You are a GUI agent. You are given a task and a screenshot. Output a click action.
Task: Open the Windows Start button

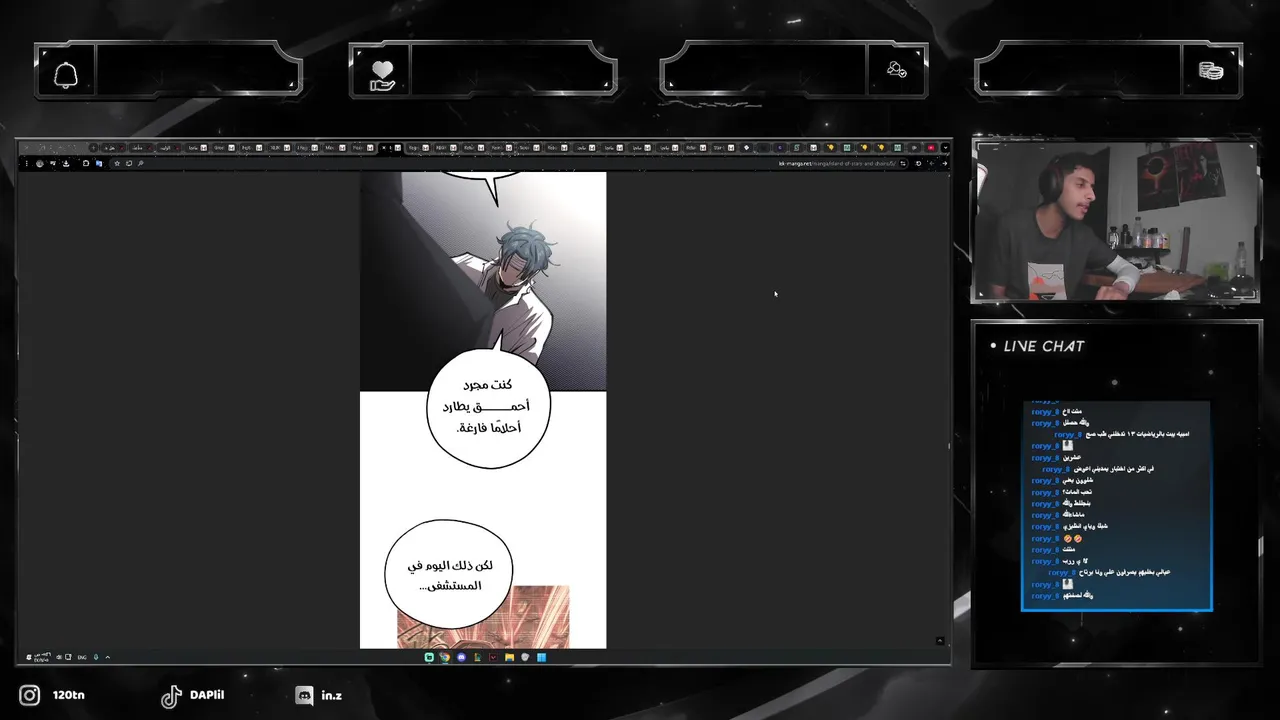coord(541,657)
